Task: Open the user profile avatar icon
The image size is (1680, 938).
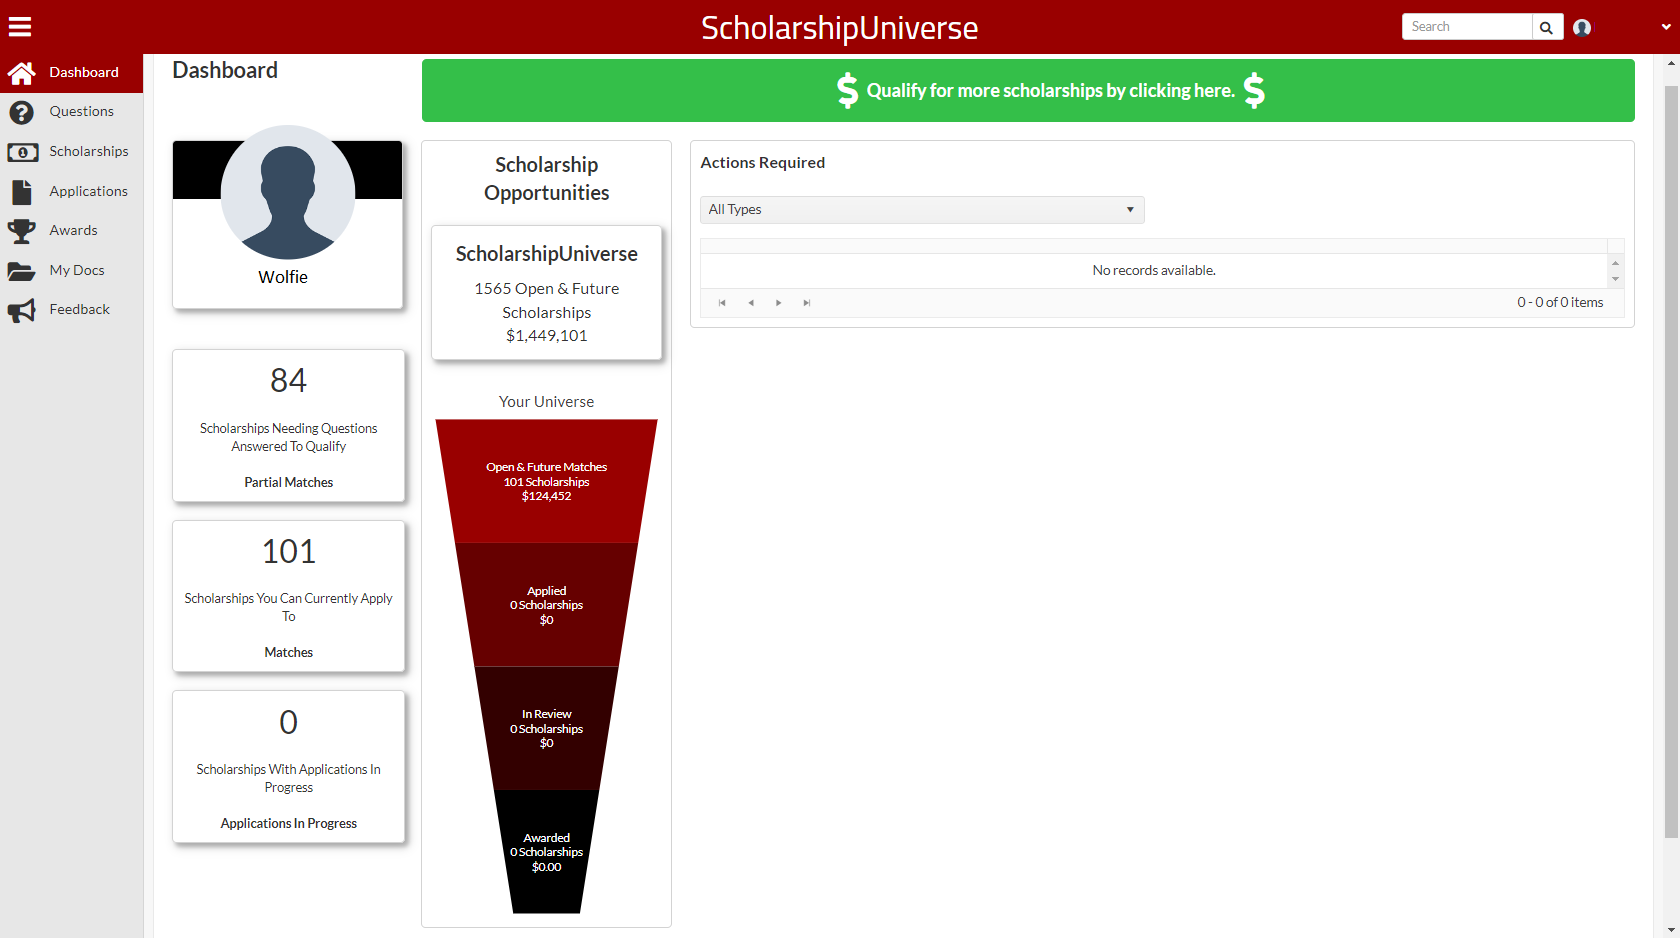Action: [x=1582, y=27]
